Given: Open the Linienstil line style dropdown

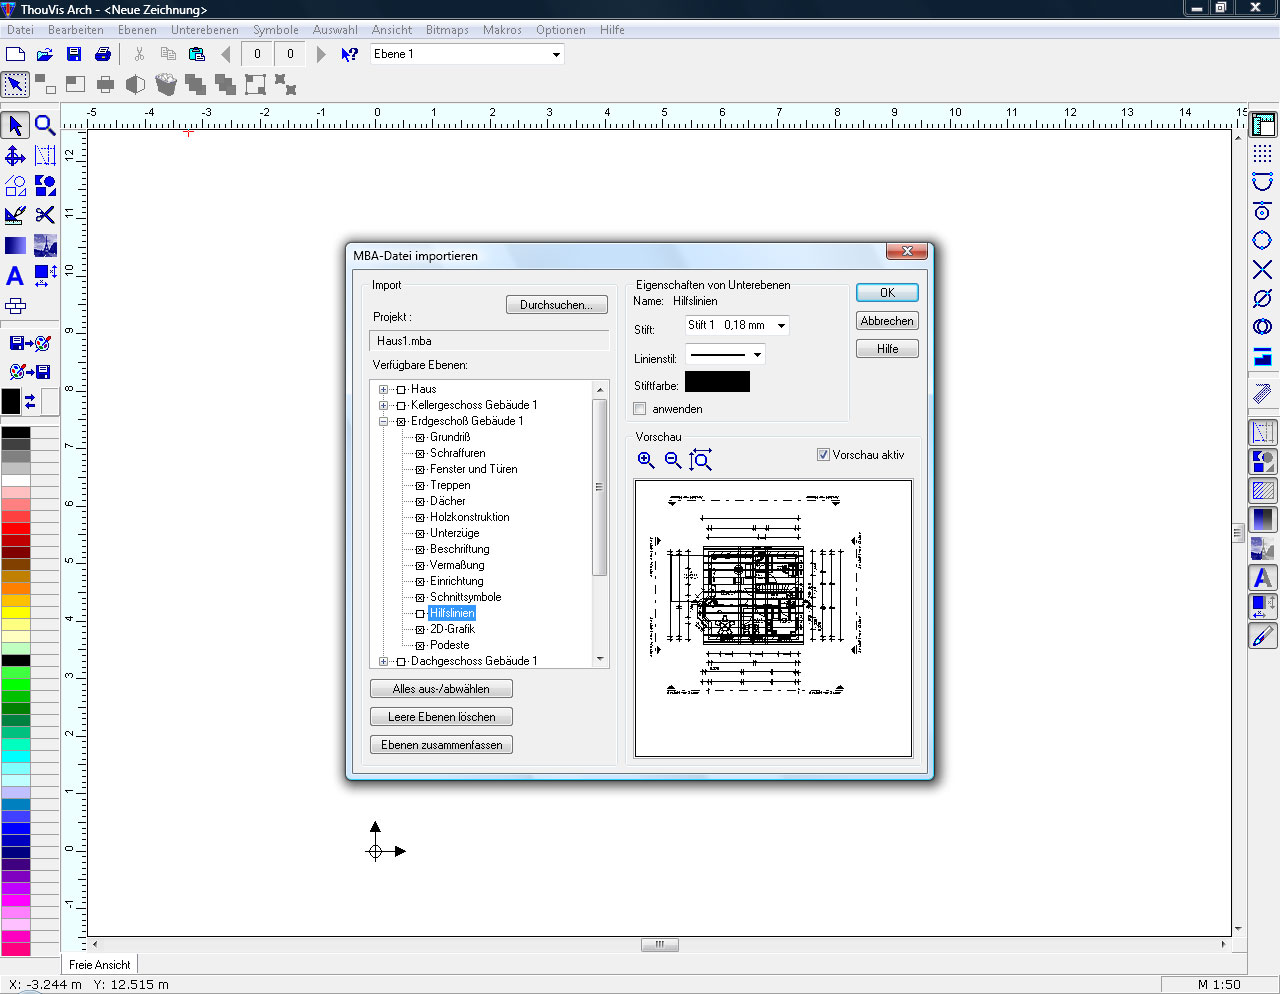Looking at the screenshot, I should 757,355.
